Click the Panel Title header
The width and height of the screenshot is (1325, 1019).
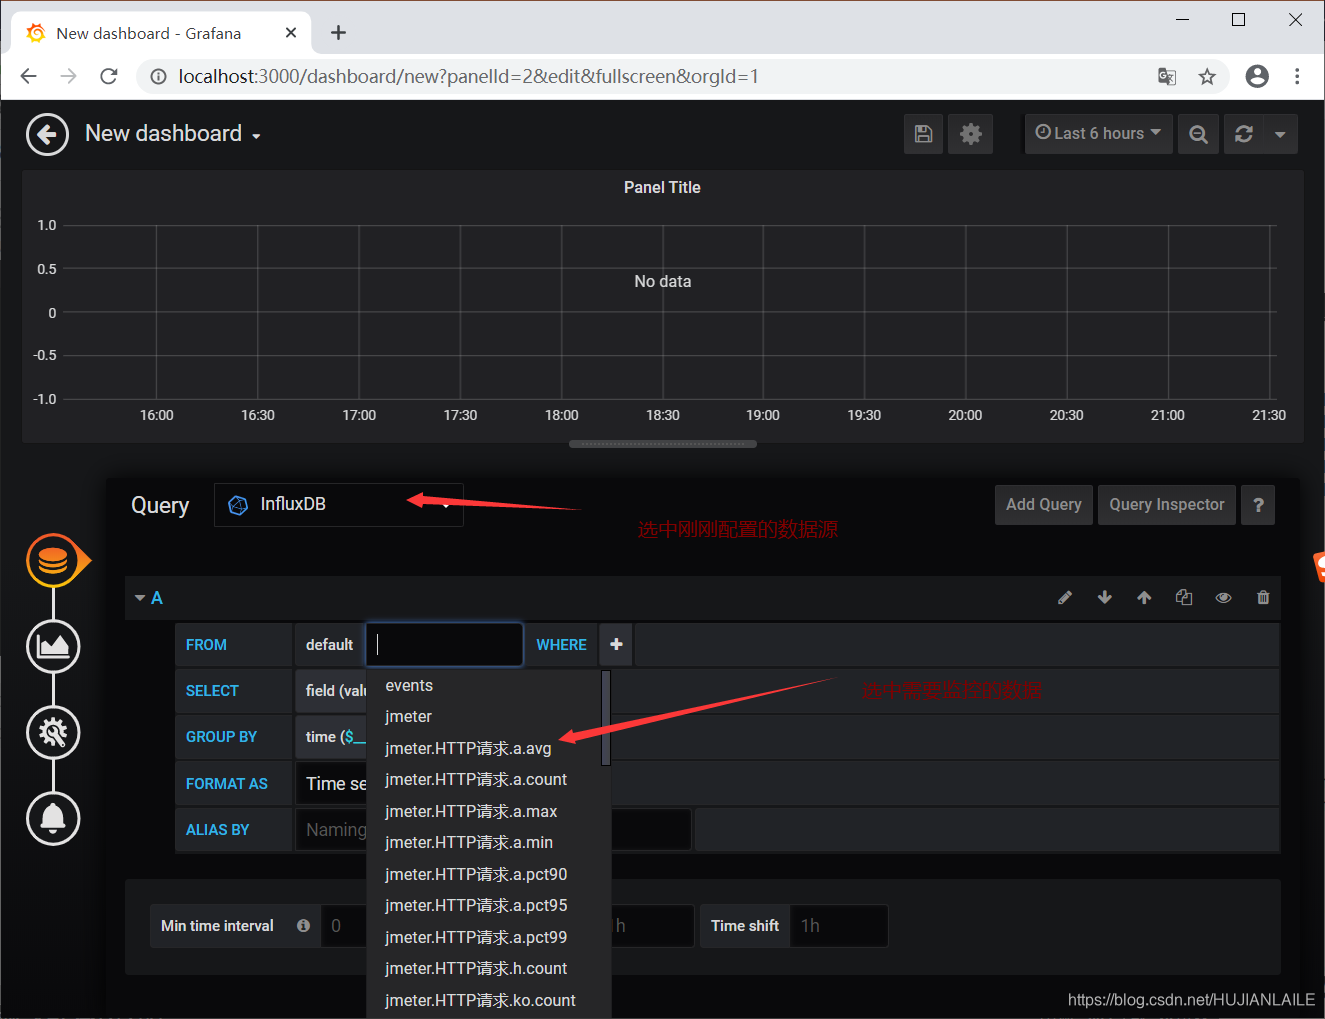click(x=662, y=188)
